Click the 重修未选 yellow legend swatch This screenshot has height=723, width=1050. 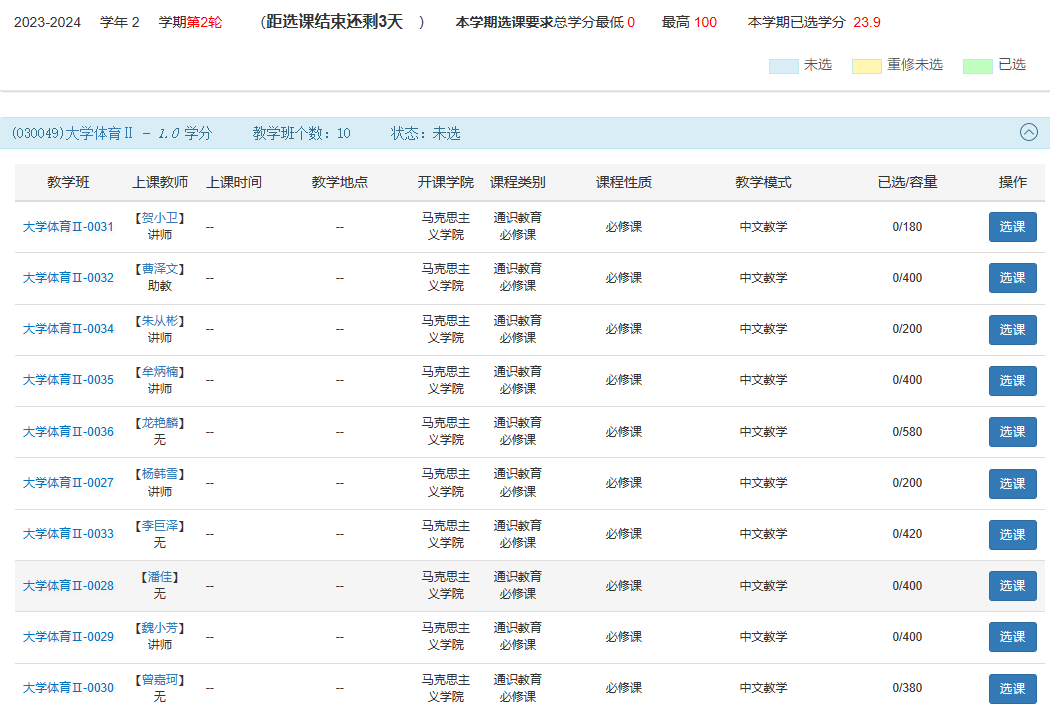(x=867, y=66)
